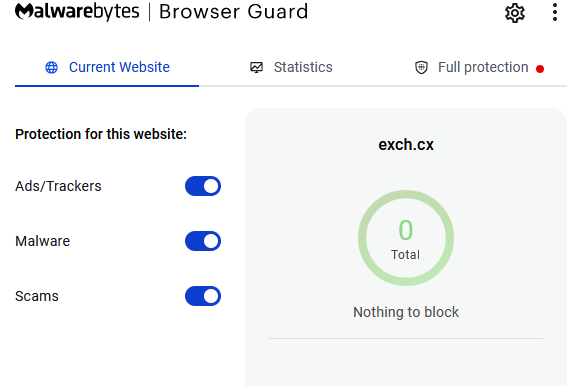Image resolution: width=578 pixels, height=386 pixels.
Task: Open the Statistics tab
Action: [x=291, y=67]
